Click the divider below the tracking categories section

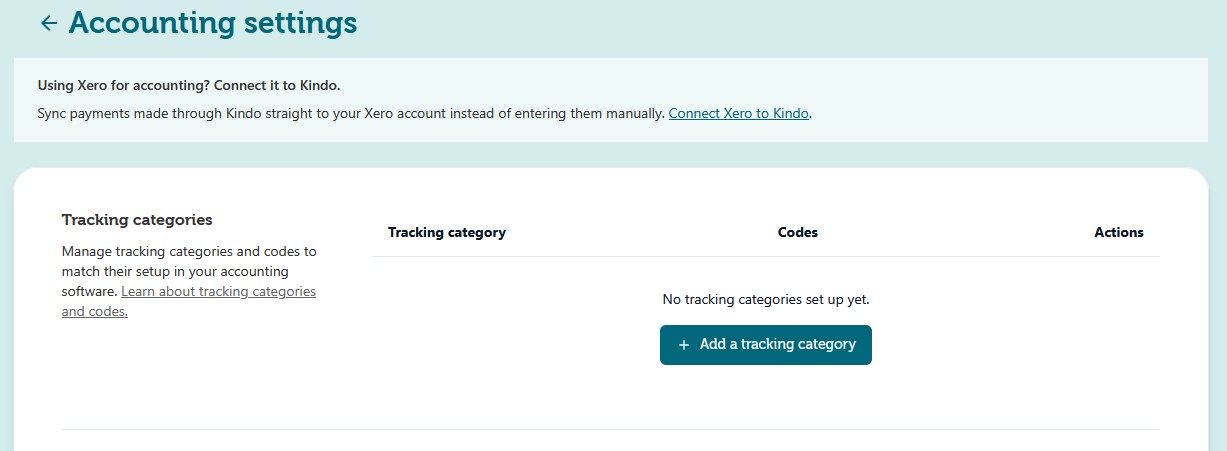(x=610, y=430)
